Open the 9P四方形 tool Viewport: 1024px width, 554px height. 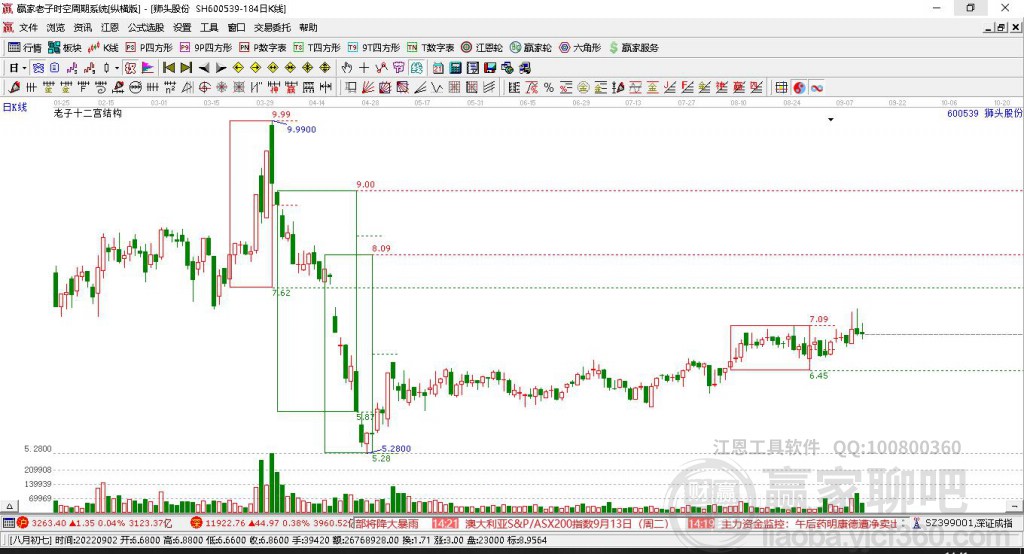pyautogui.click(x=206, y=48)
